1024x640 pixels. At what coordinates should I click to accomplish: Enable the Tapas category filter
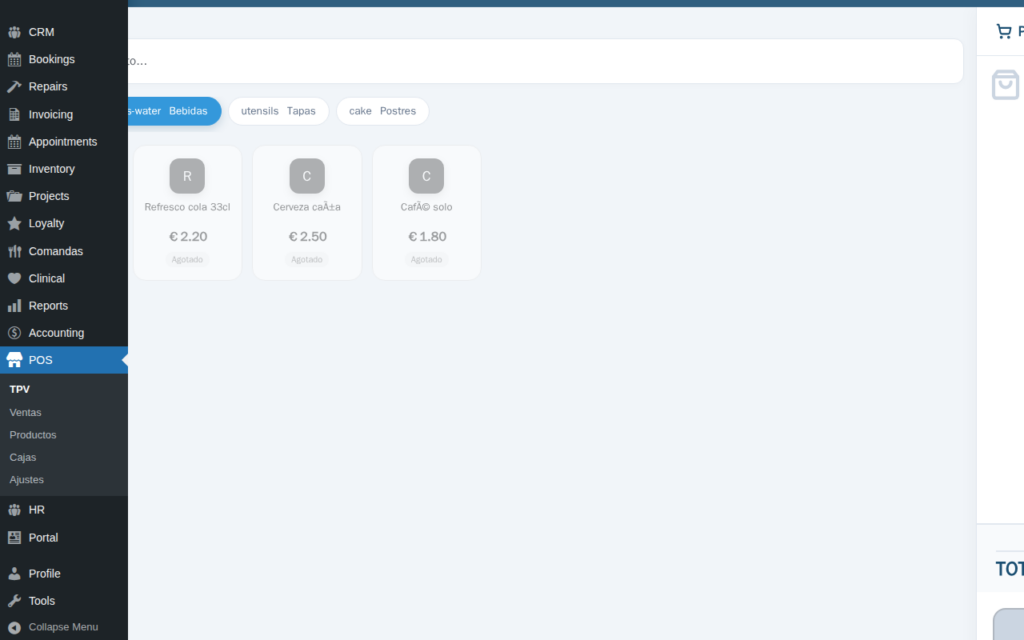click(278, 111)
